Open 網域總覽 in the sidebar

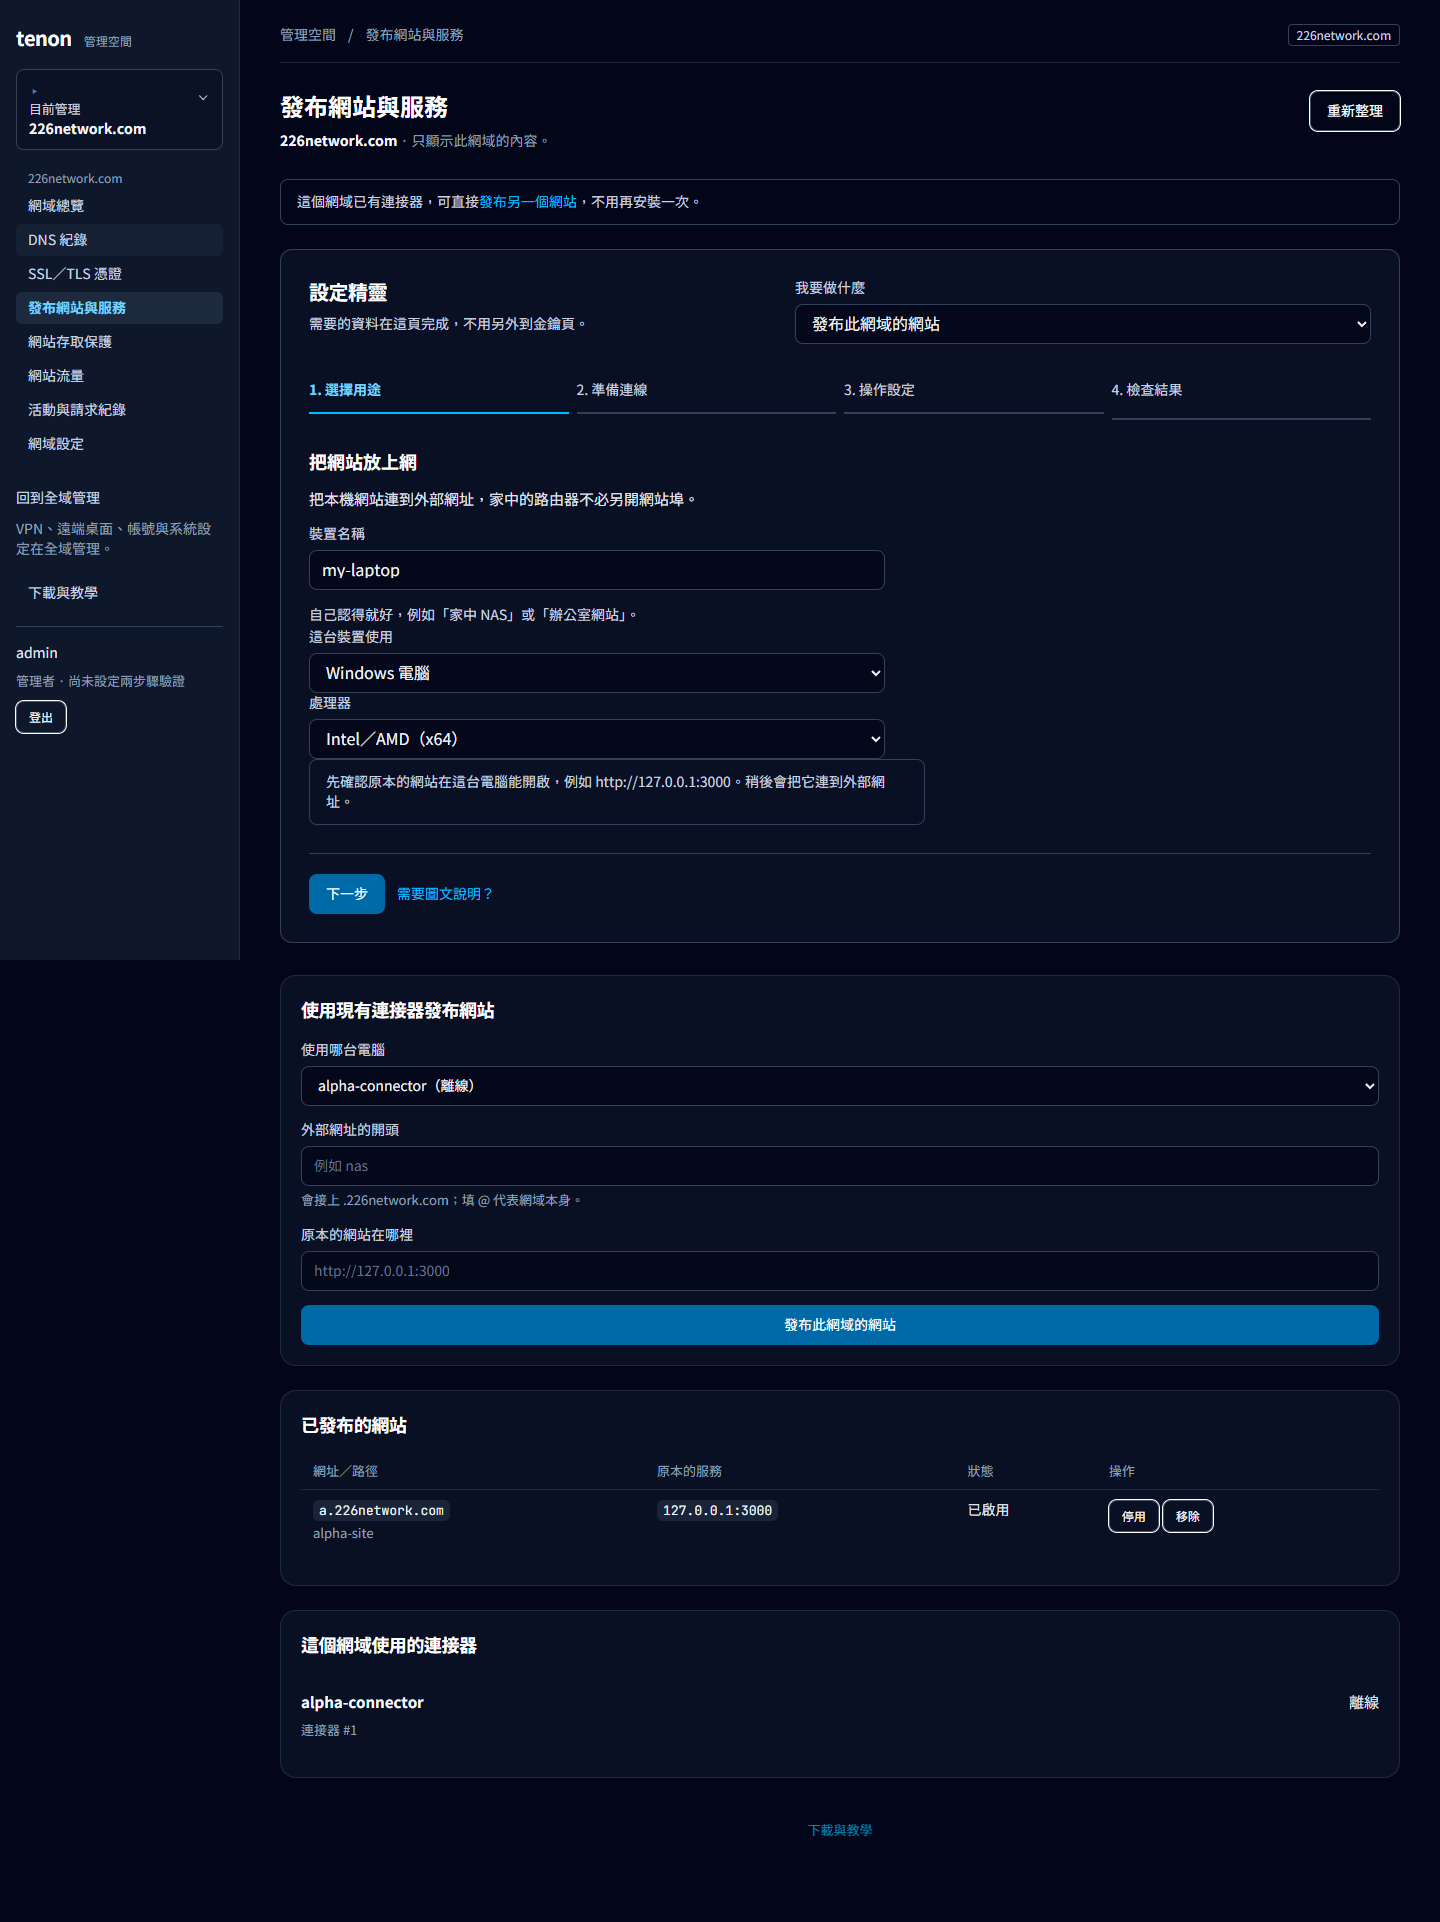119,206
